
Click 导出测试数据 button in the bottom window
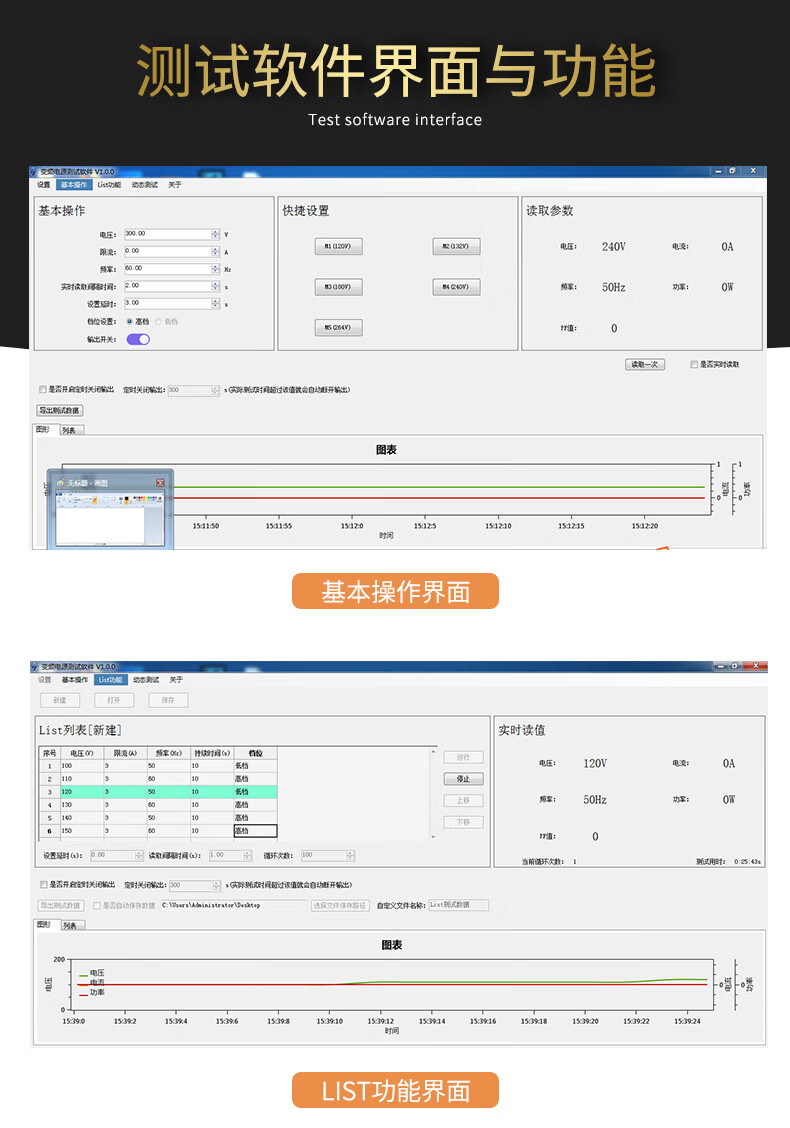(x=61, y=906)
